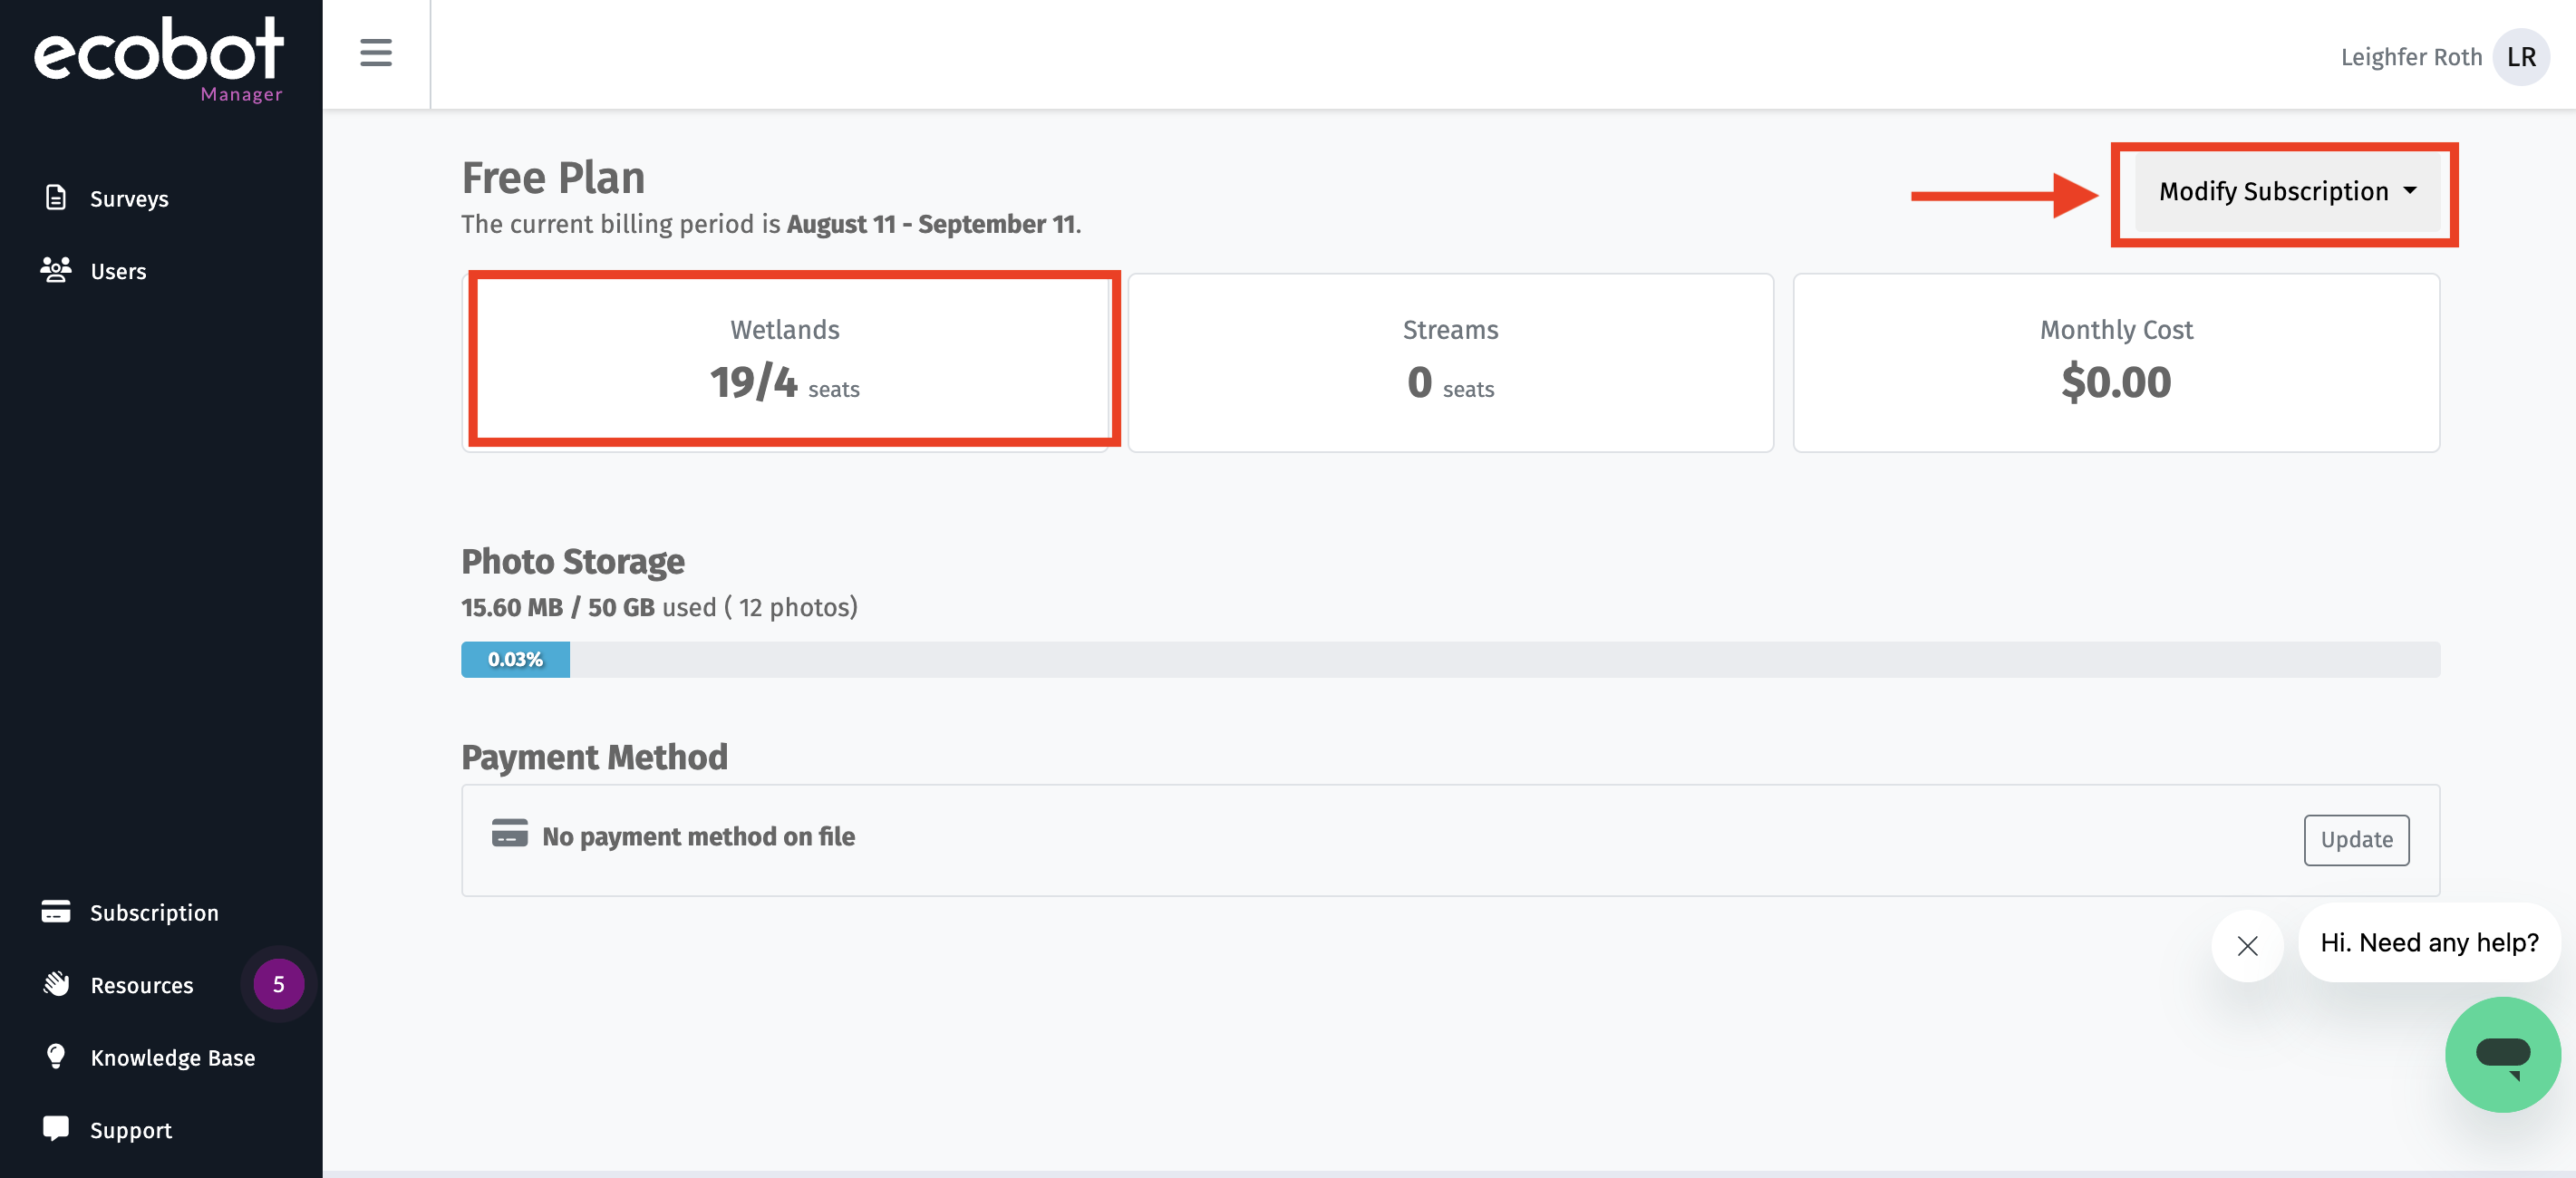Click the photo storage progress bar
Image resolution: width=2576 pixels, height=1178 pixels.
[x=1449, y=659]
